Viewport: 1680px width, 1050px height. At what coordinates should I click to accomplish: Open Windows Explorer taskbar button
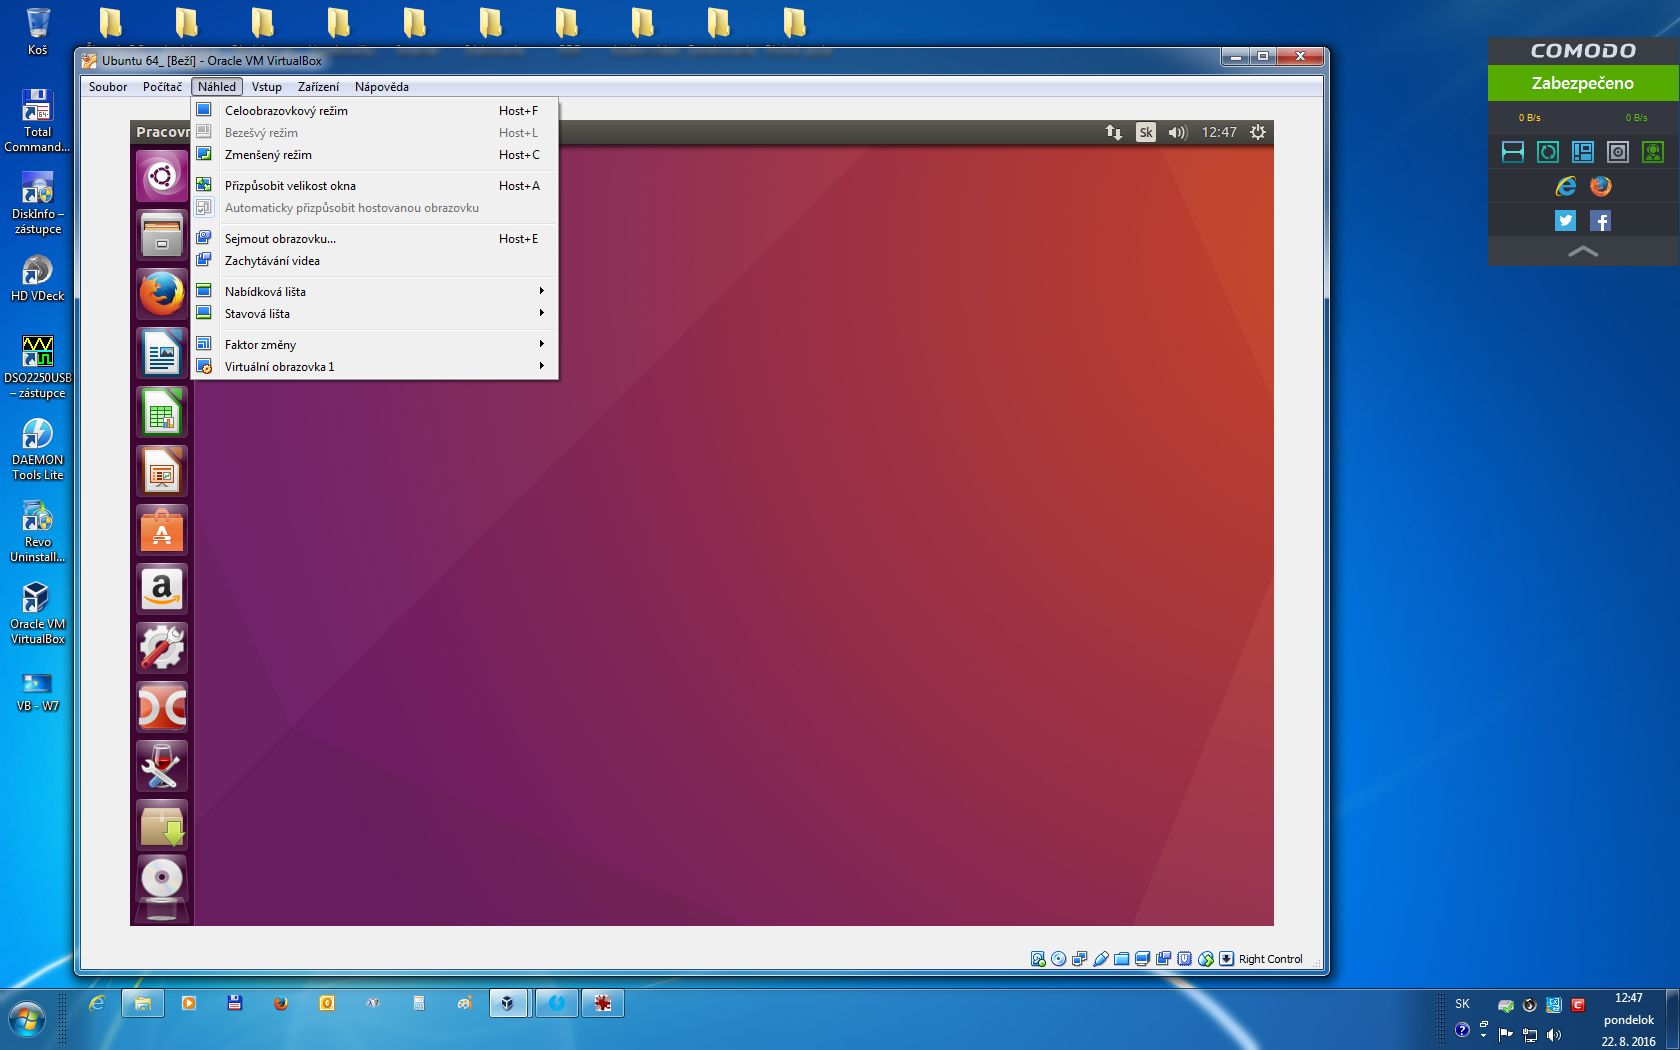click(143, 1003)
